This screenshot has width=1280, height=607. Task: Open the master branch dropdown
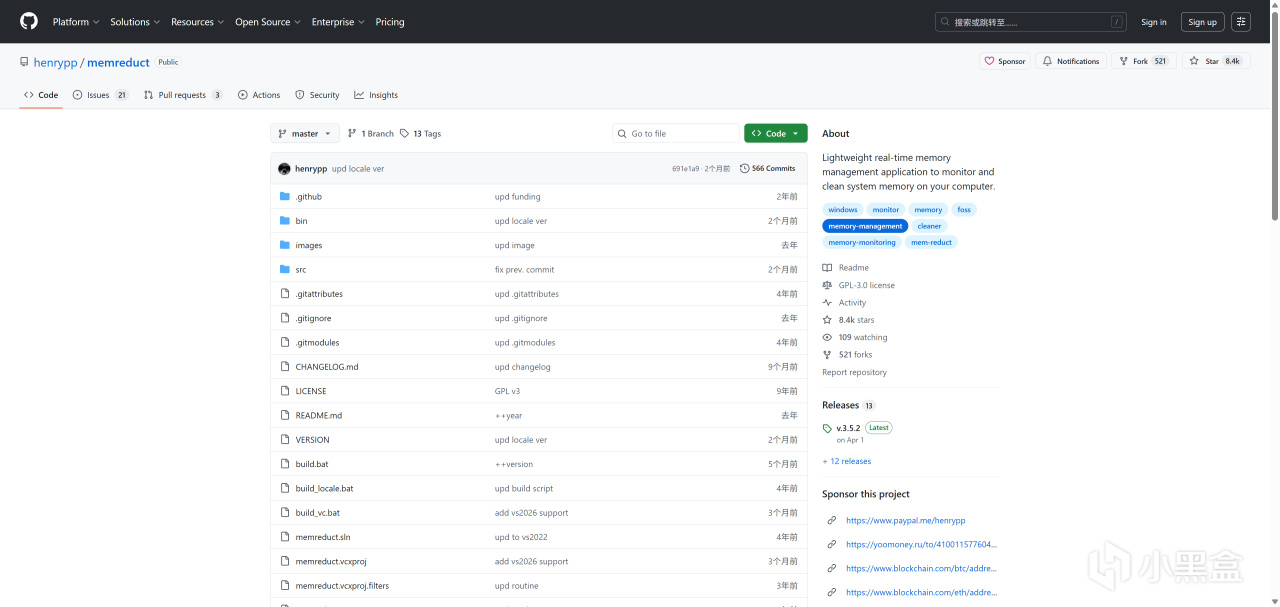click(x=305, y=133)
